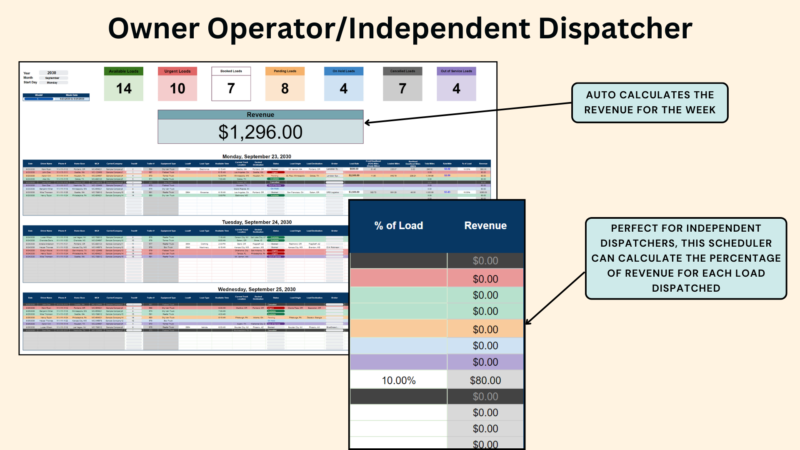This screenshot has width=800, height=450.
Task: Open the Start Day field showing Monday
Action: click(x=53, y=82)
